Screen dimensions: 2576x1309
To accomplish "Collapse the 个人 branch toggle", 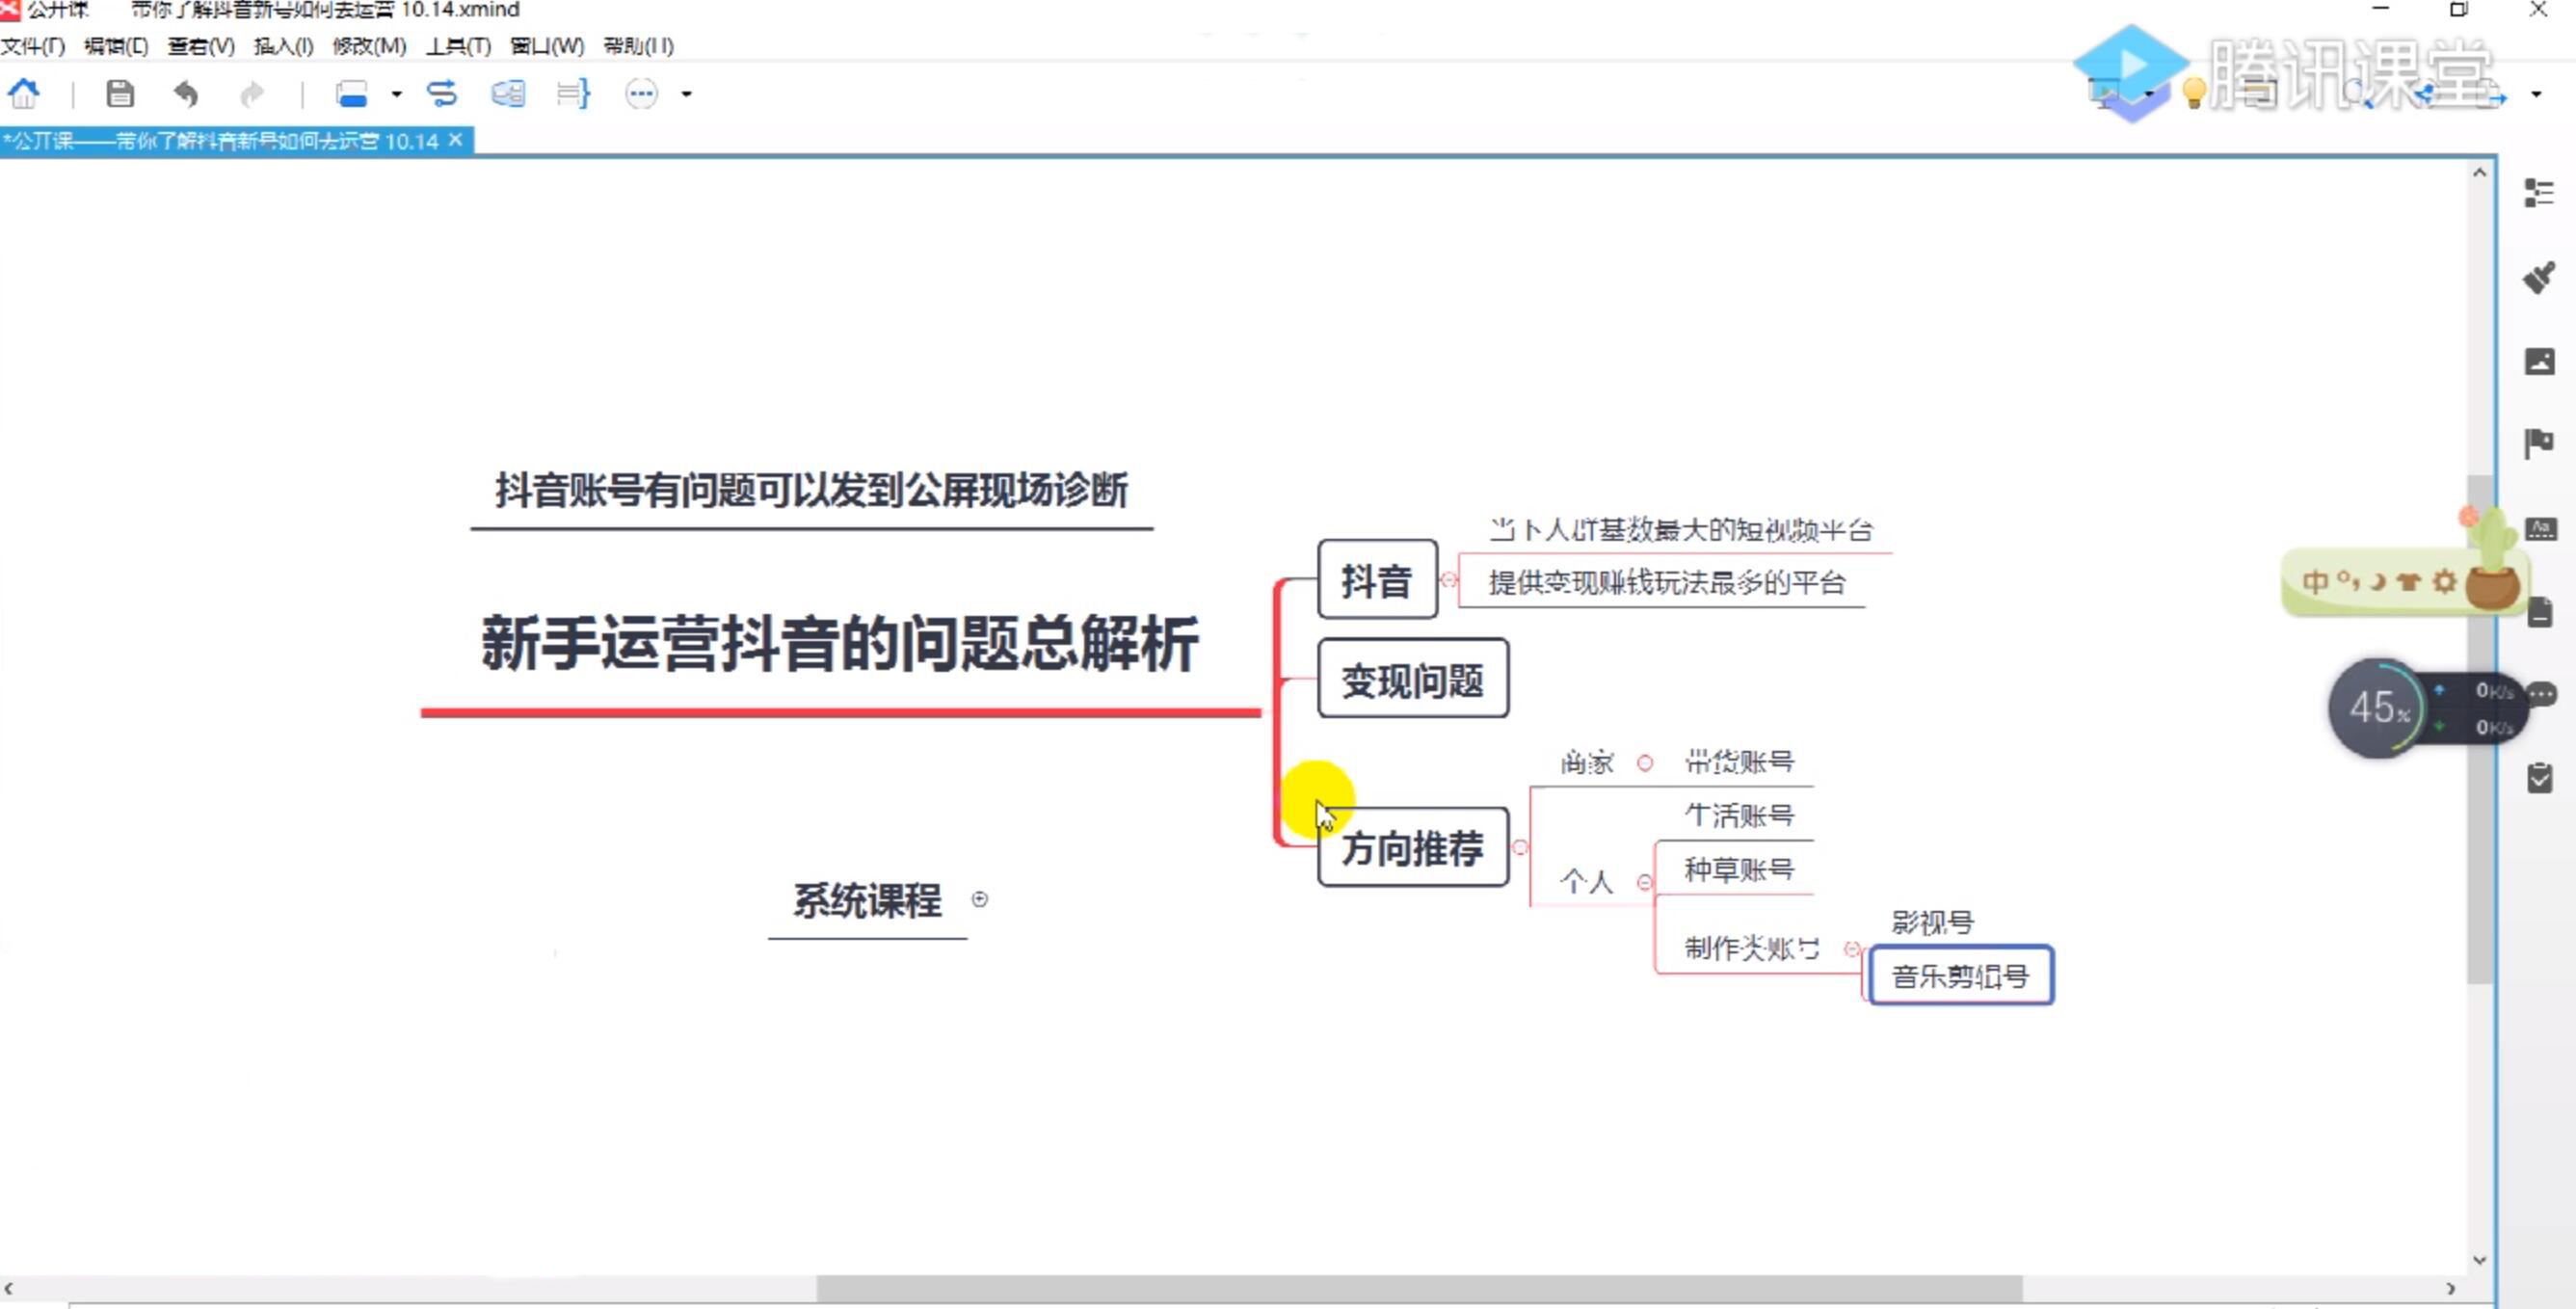I will (x=1645, y=882).
